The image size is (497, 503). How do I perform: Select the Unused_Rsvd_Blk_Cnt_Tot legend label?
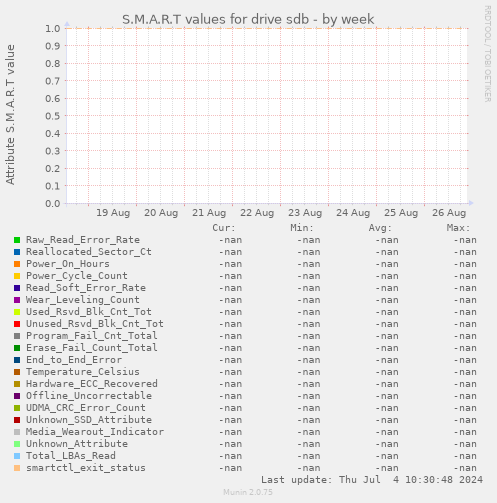click(95, 324)
